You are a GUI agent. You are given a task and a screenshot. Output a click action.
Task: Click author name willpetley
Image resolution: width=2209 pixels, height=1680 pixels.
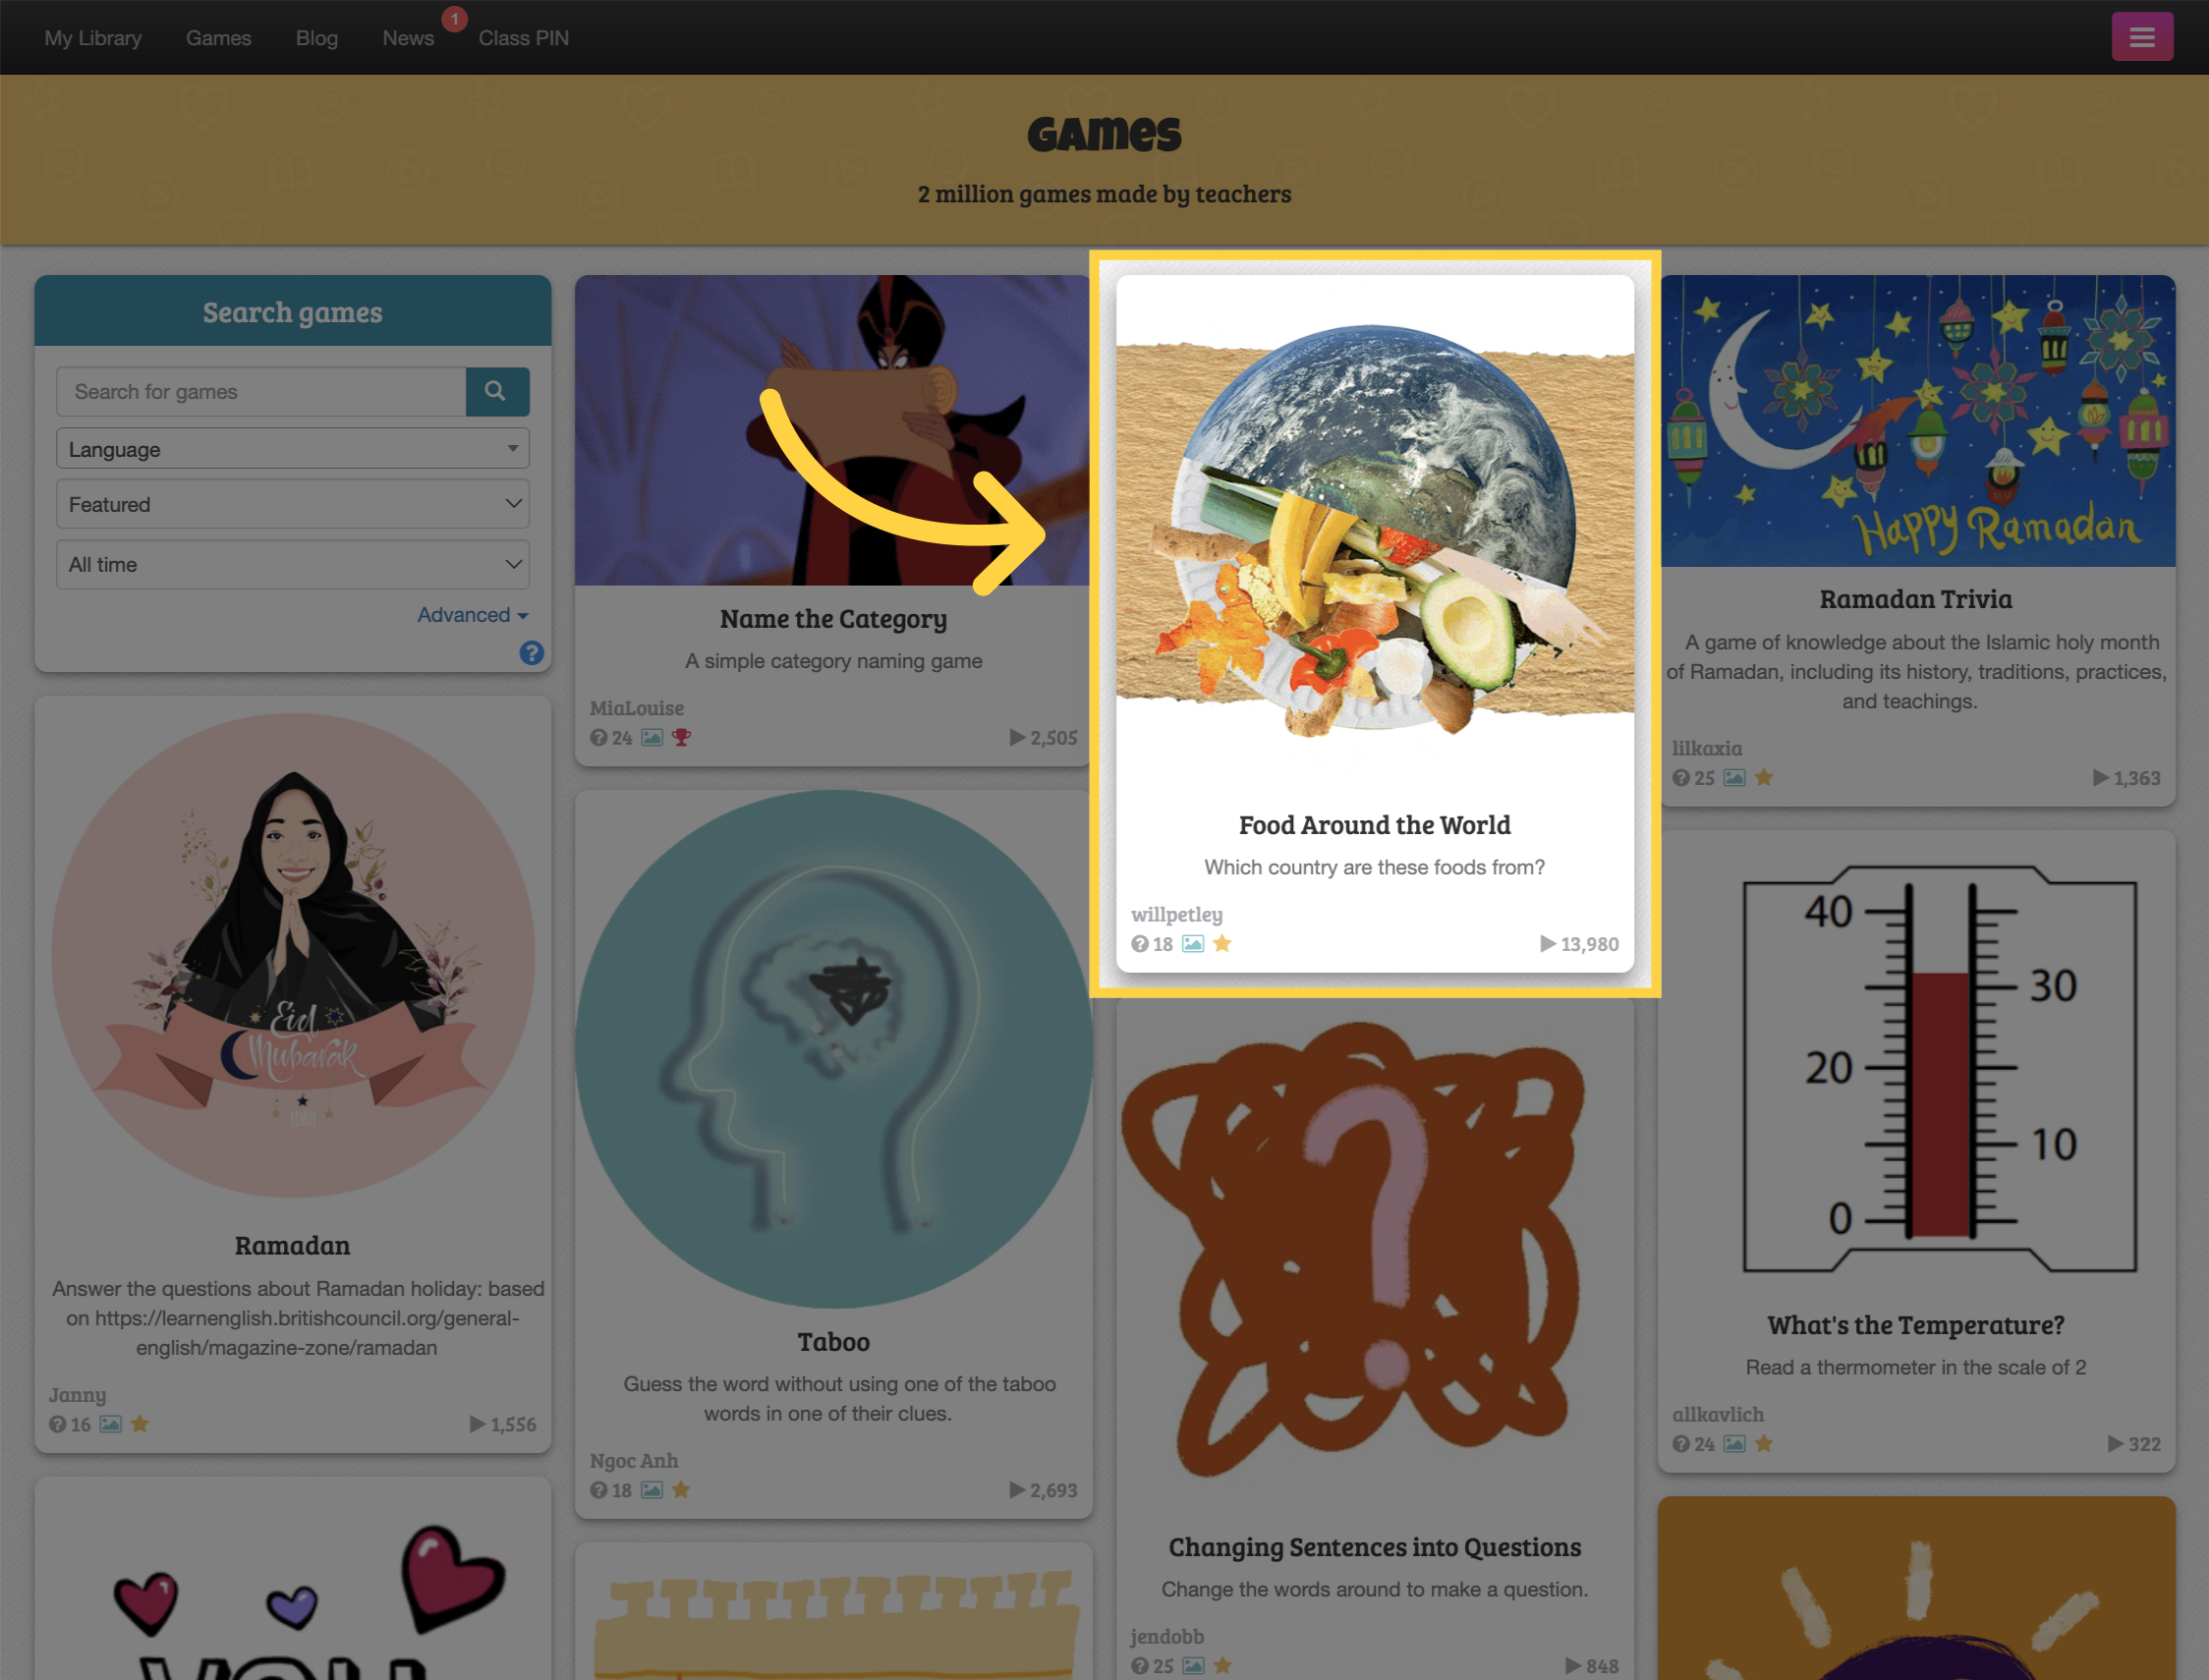pos(1177,914)
